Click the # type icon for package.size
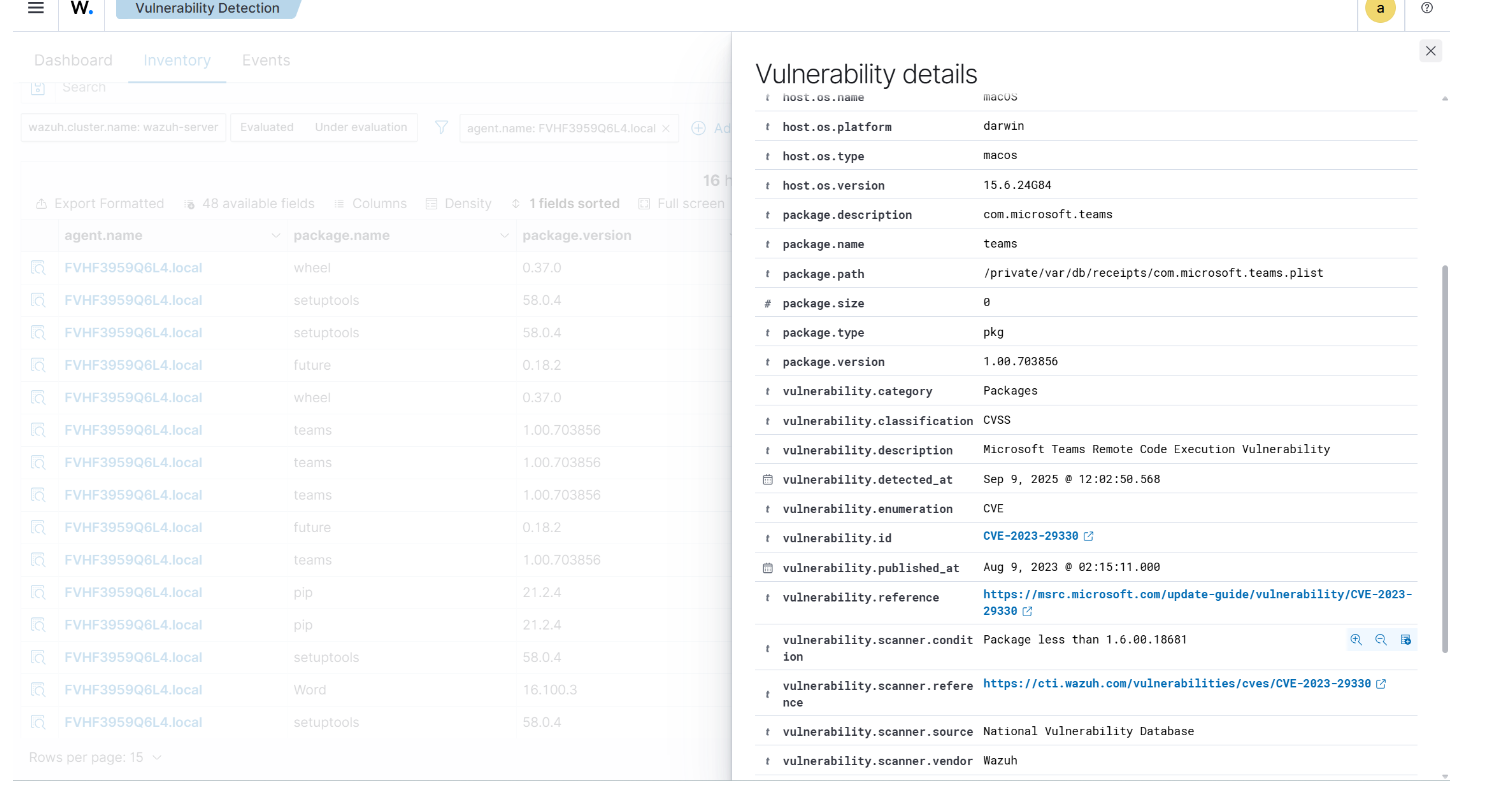Screen dimensions: 1489x801 (x=767, y=303)
